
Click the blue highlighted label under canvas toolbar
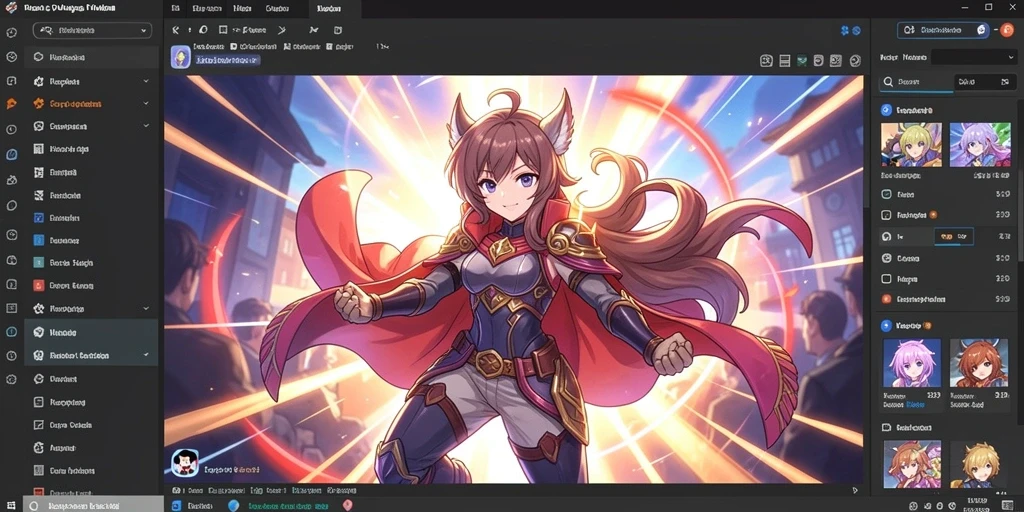[228, 60]
